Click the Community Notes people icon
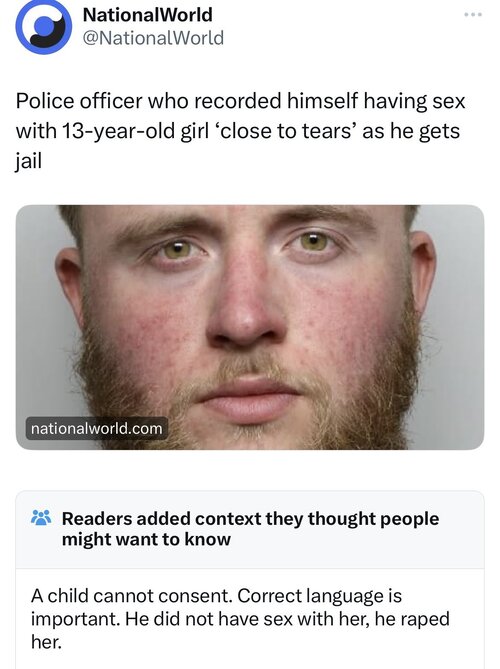Viewport: 500px width, 669px height. (x=41, y=518)
